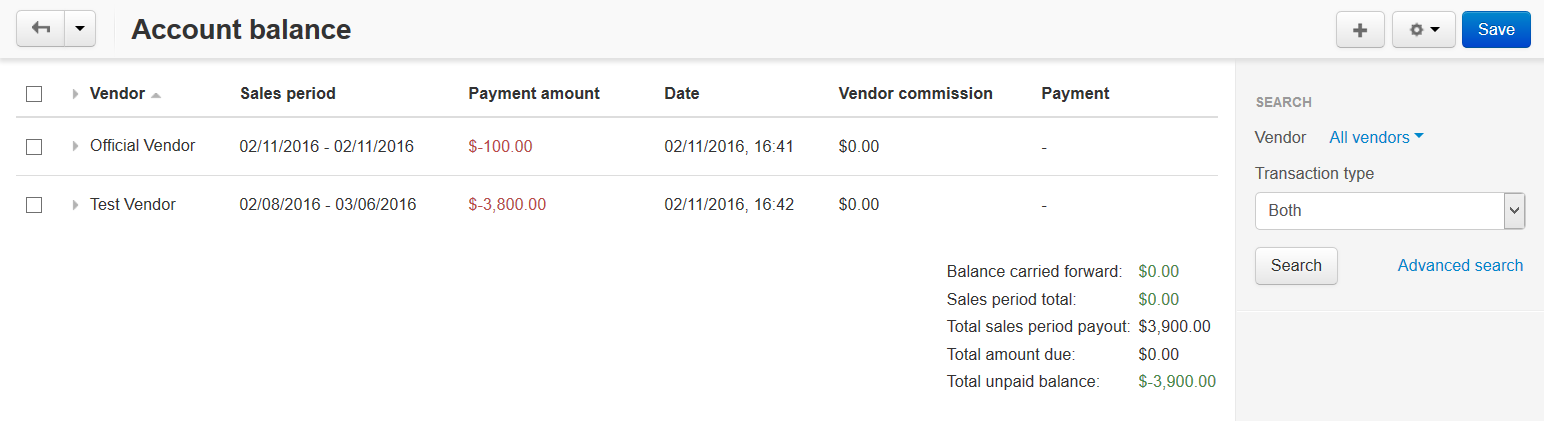Check the Test Vendor row checkbox
Screen dimensions: 1544x421
(x=34, y=205)
